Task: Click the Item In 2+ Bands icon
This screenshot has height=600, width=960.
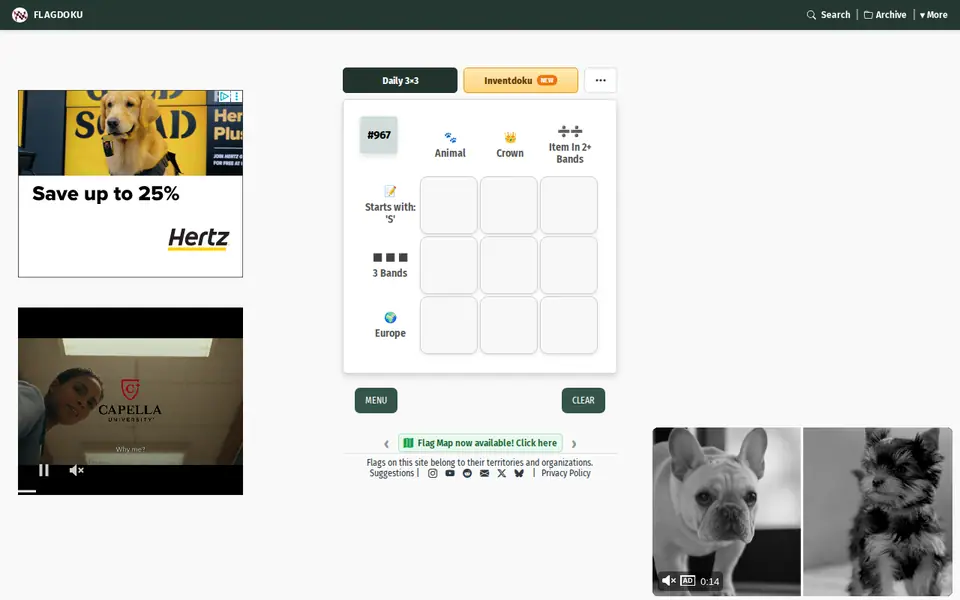Action: (570, 131)
